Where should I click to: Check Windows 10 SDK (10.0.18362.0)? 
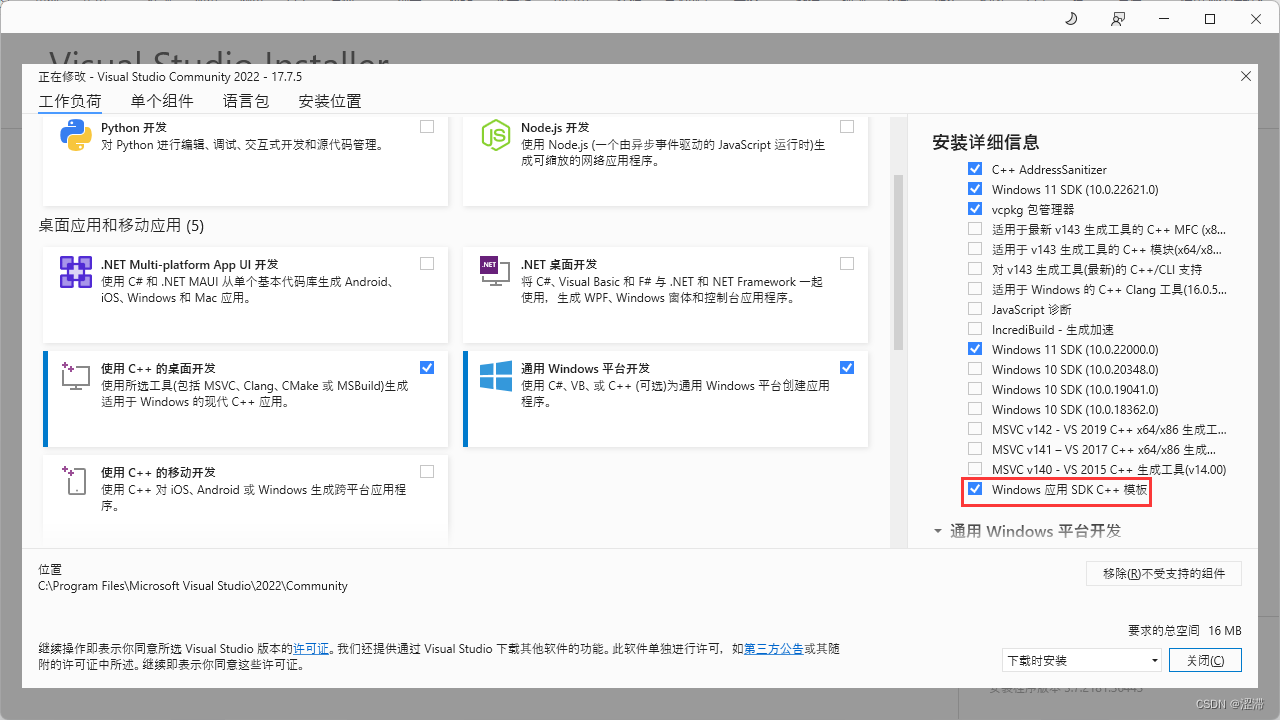pyautogui.click(x=975, y=409)
